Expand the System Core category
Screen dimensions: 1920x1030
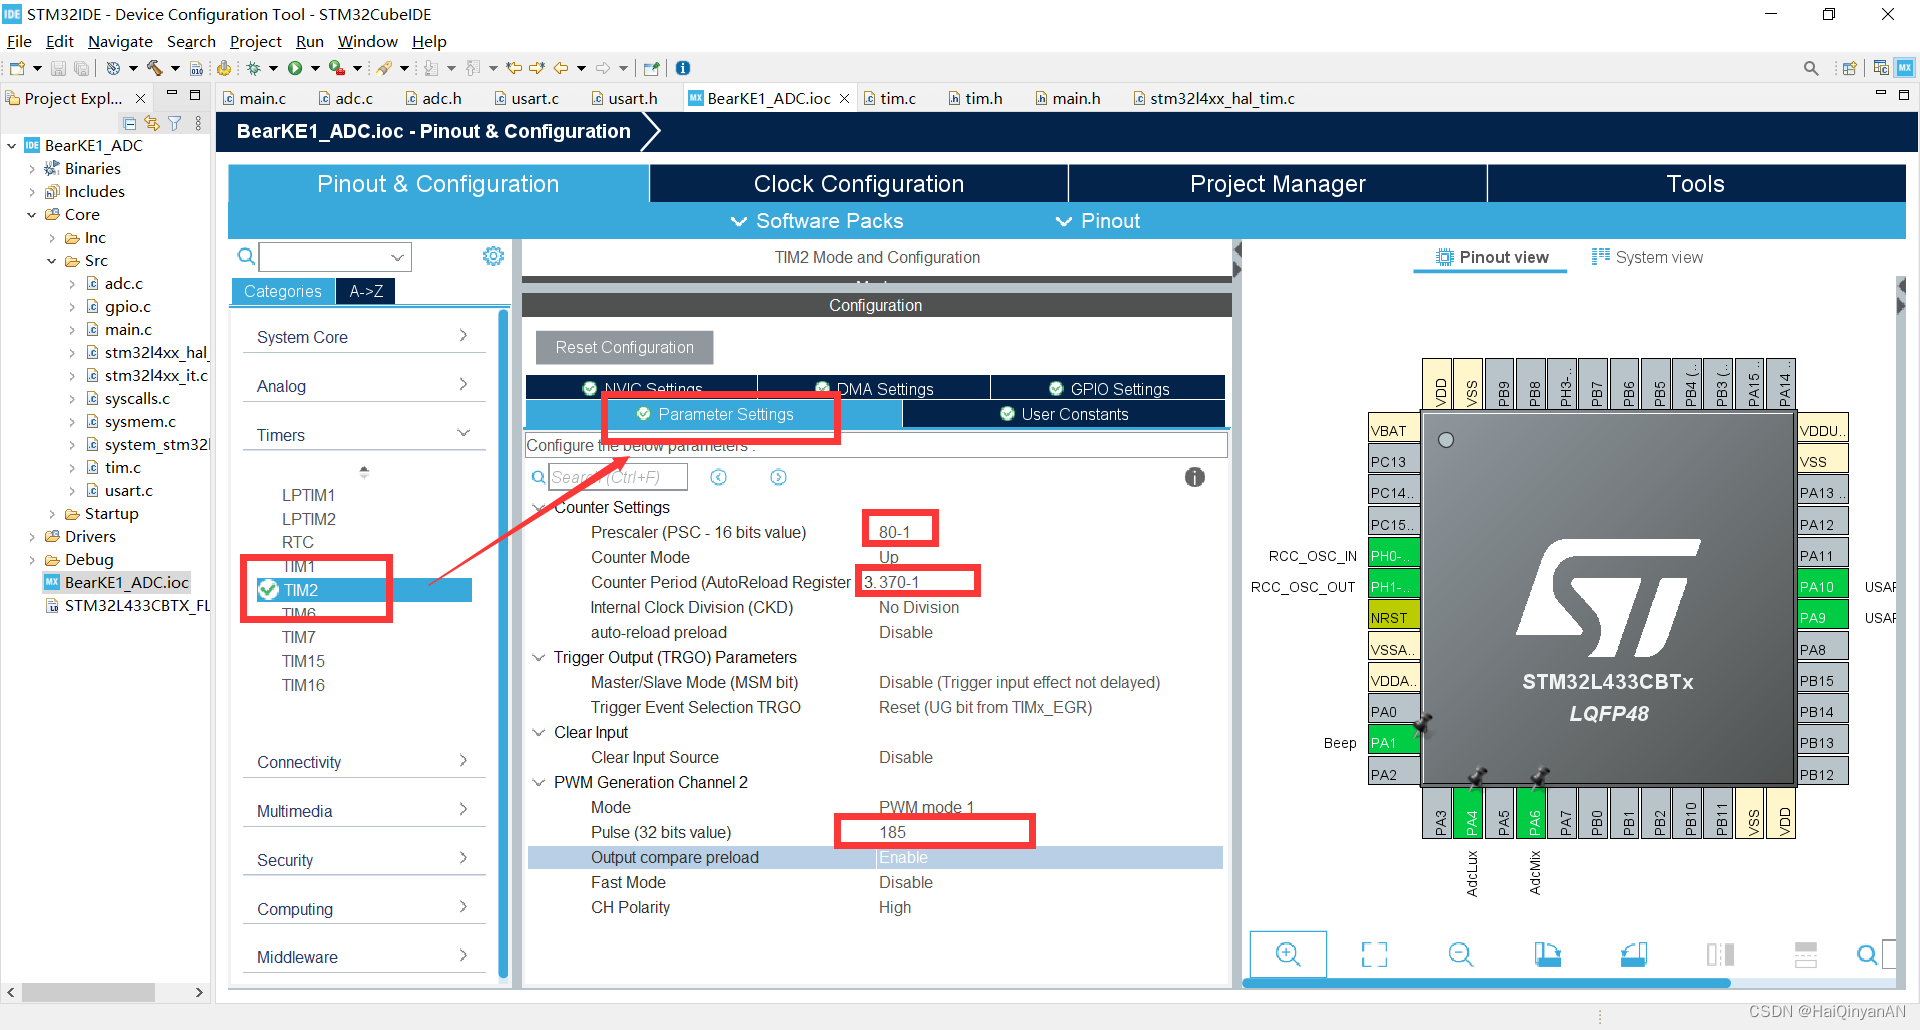click(x=364, y=337)
